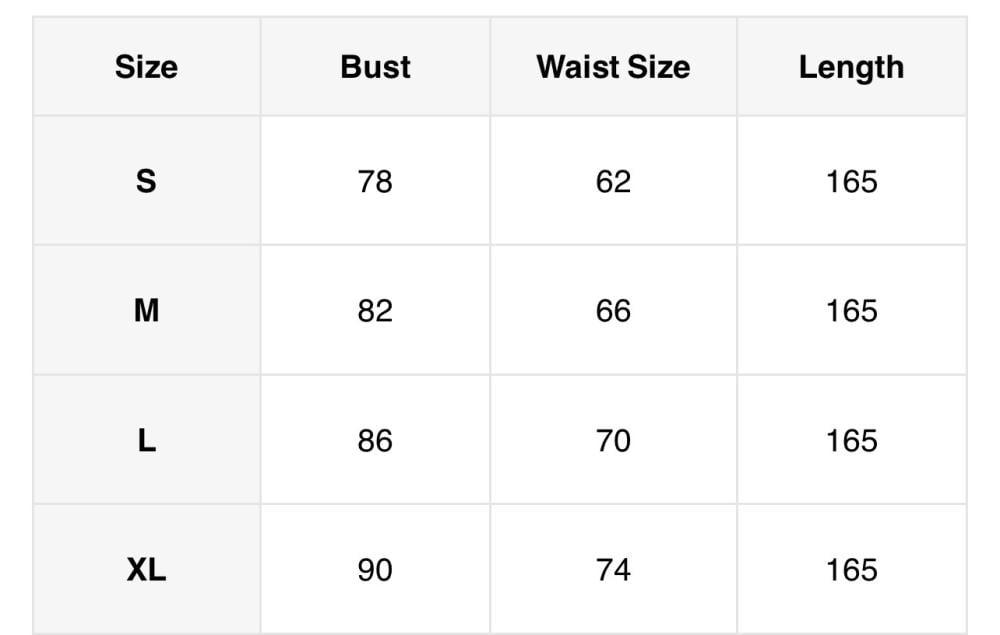Click the Bust column header
Image resolution: width=1000 pixels, height=635 pixels.
375,67
